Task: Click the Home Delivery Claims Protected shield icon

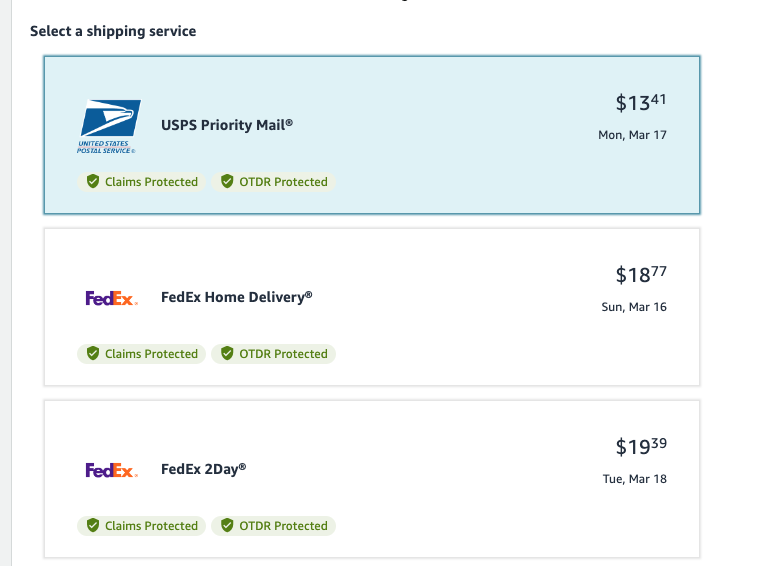Action: [x=93, y=353]
